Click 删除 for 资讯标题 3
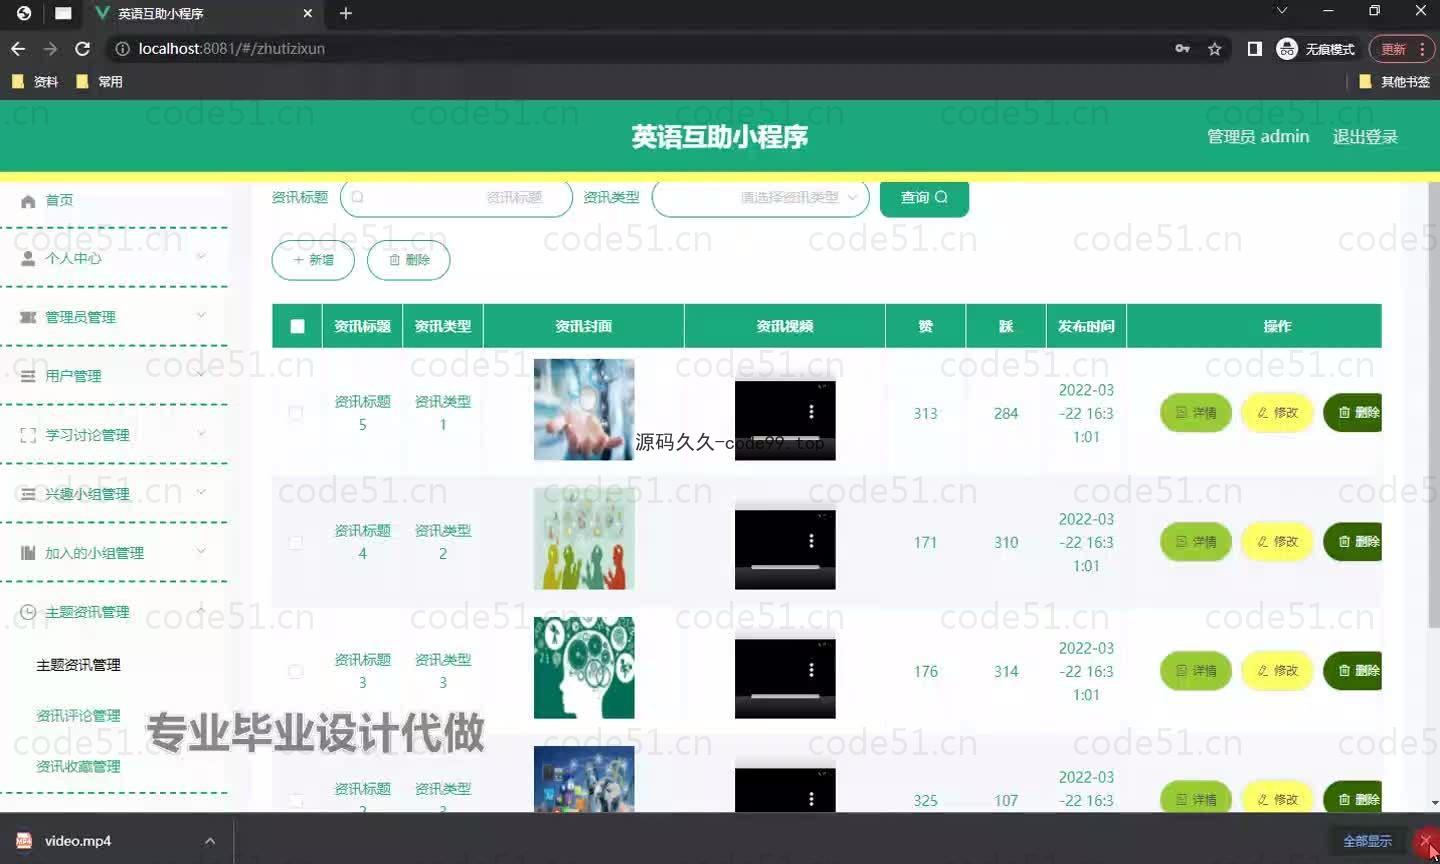The height and width of the screenshot is (864, 1440). click(x=1353, y=671)
